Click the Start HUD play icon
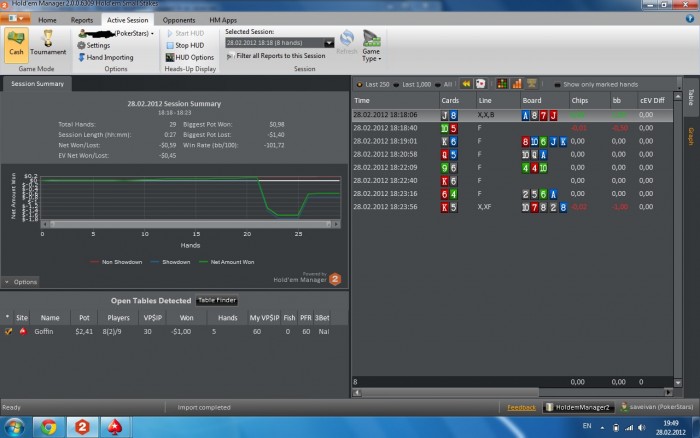Screen dimensions: 700x438 pyautogui.click(x=170, y=33)
